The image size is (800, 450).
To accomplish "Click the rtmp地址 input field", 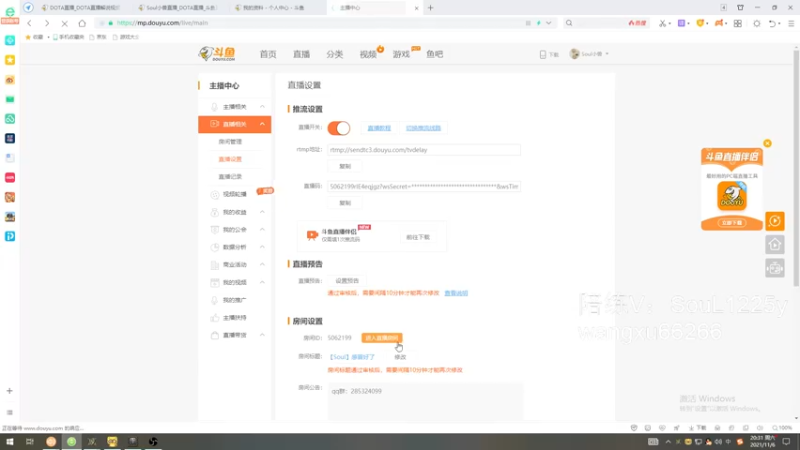I will tap(424, 150).
